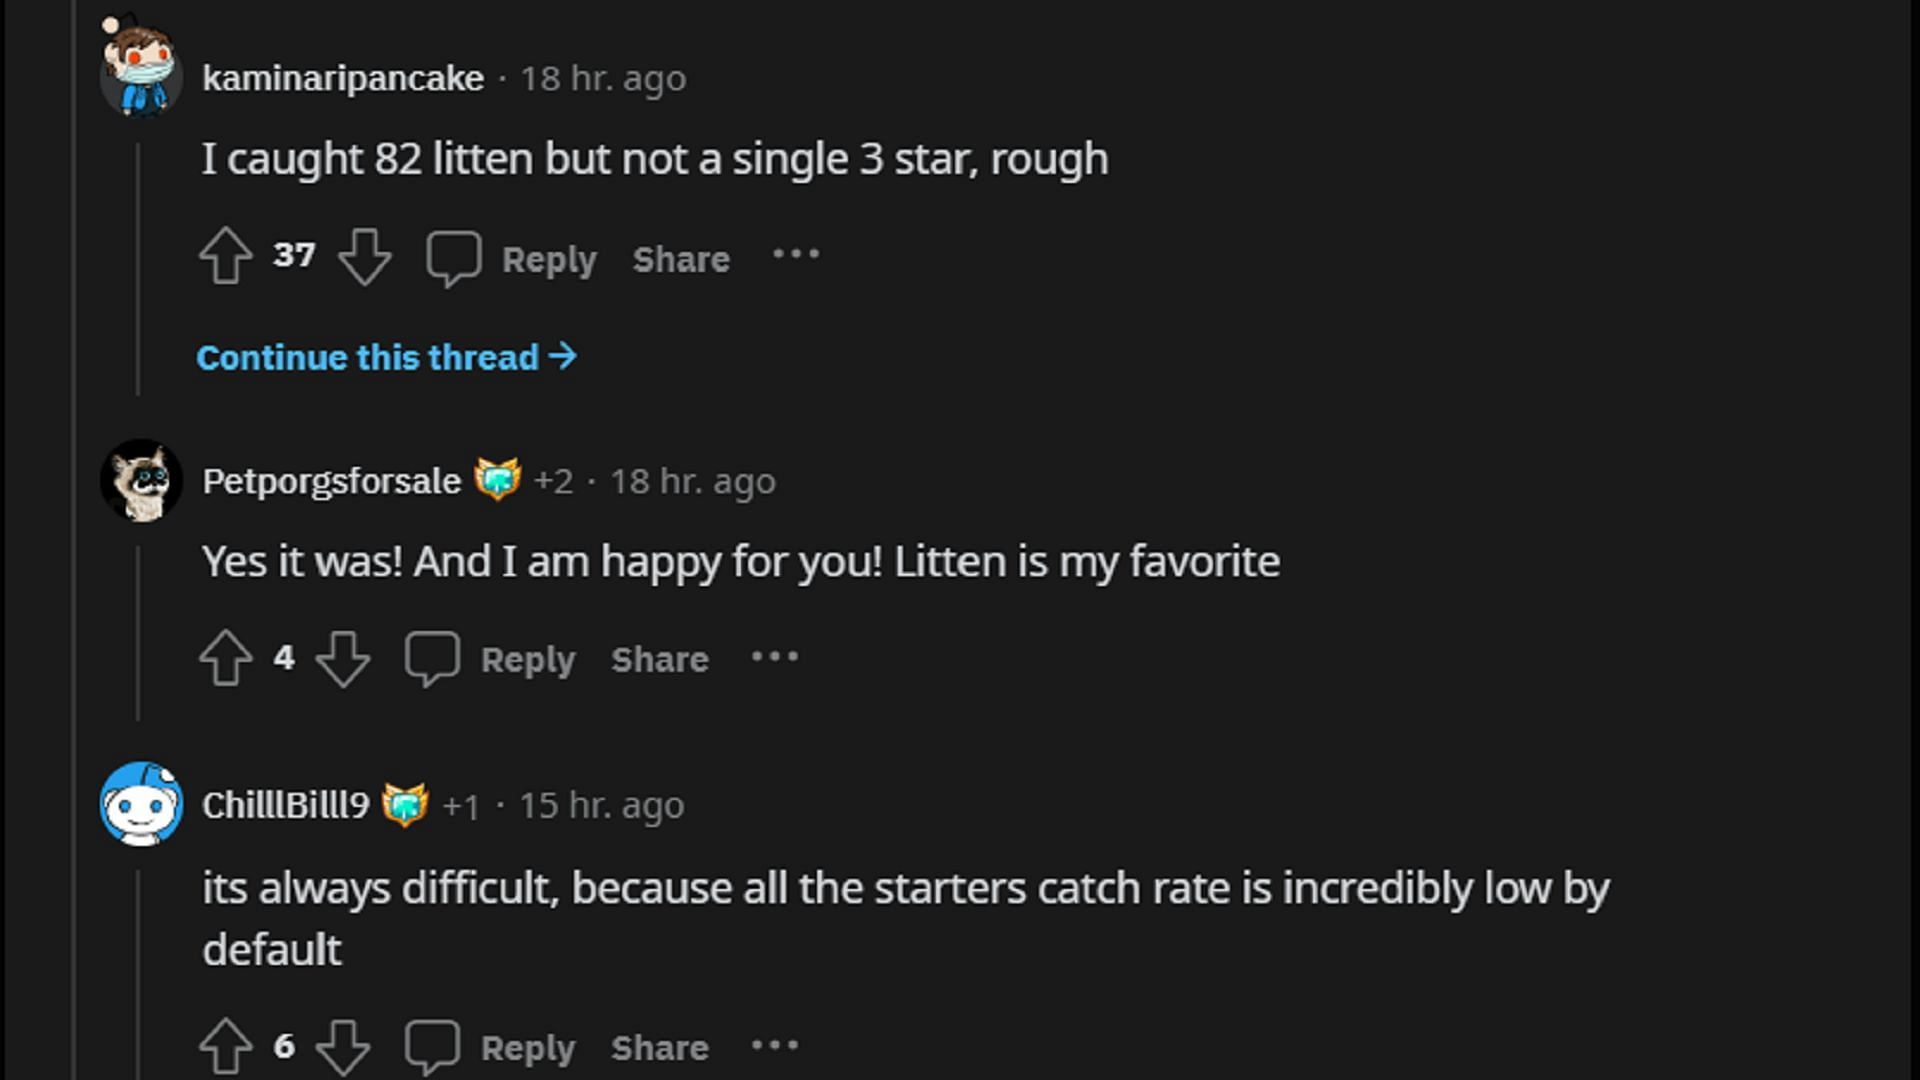Share Petporgsforsale's comment
This screenshot has height=1080, width=1920.
point(660,659)
